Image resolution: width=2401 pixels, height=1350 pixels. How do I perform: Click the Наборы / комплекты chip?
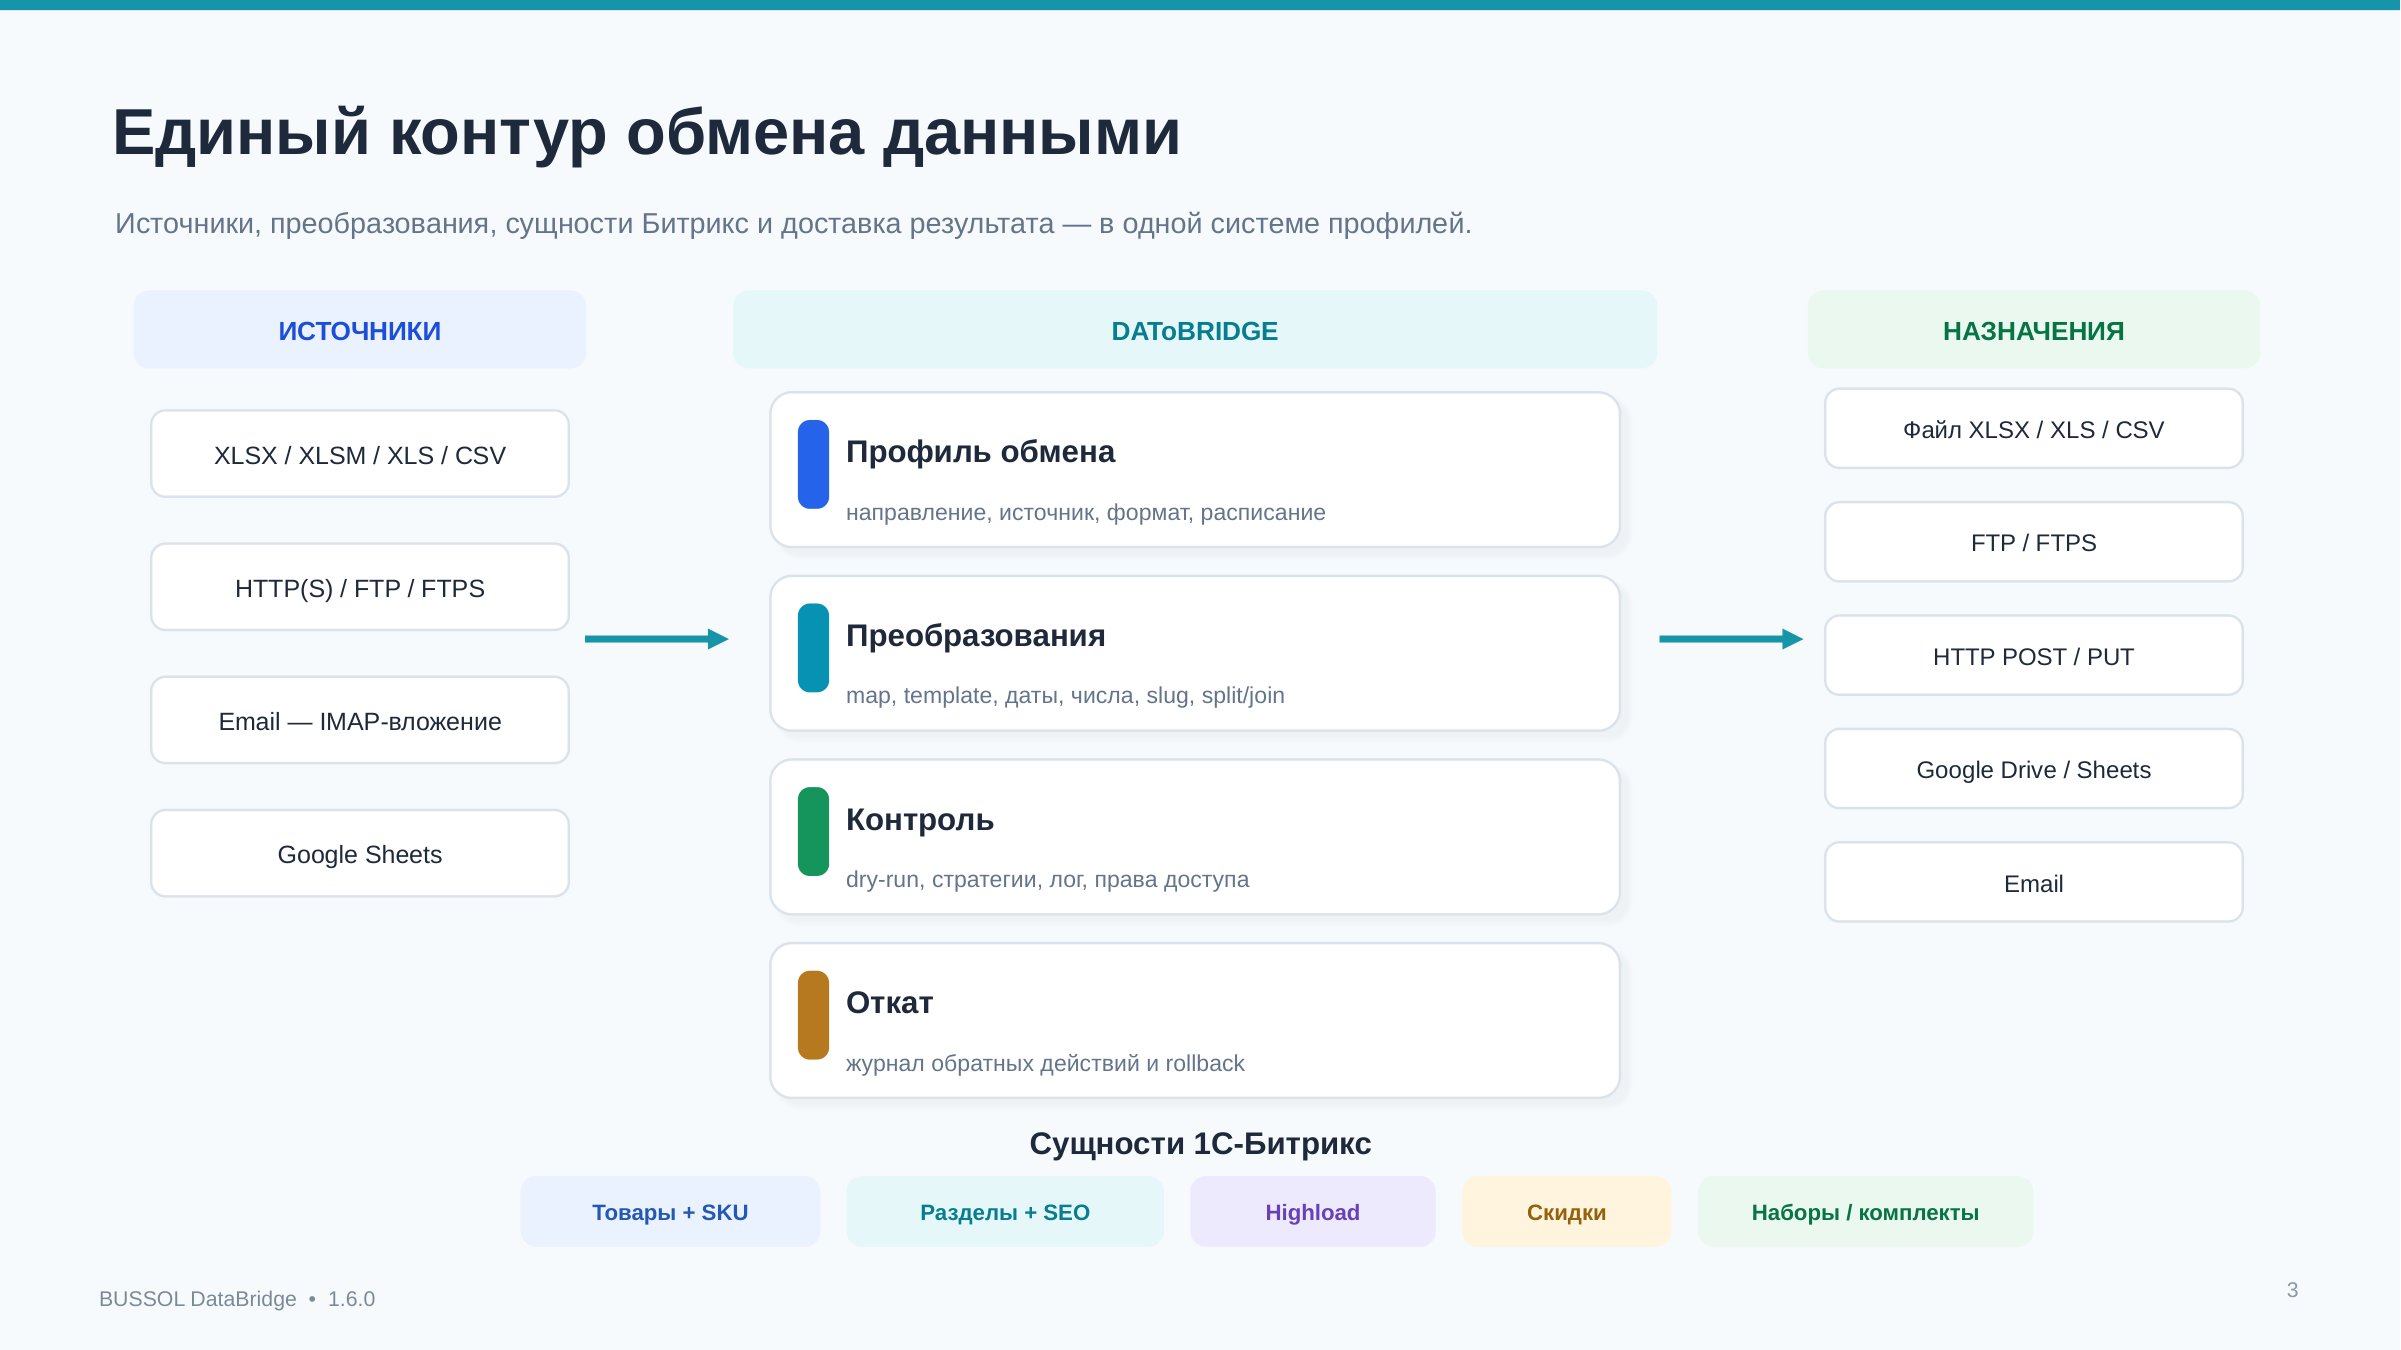click(x=1865, y=1212)
